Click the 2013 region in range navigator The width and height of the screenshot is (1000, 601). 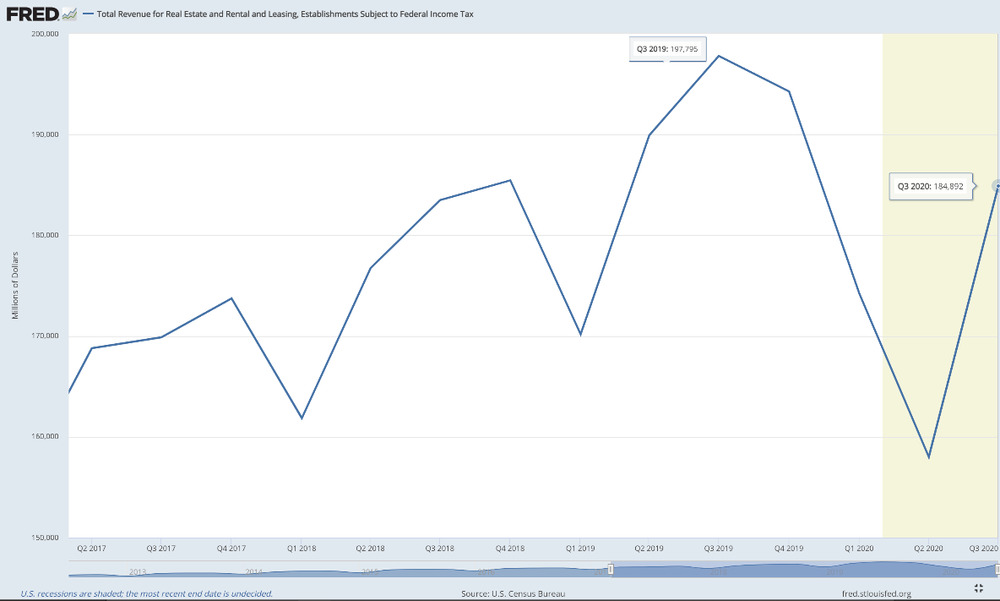[x=139, y=571]
